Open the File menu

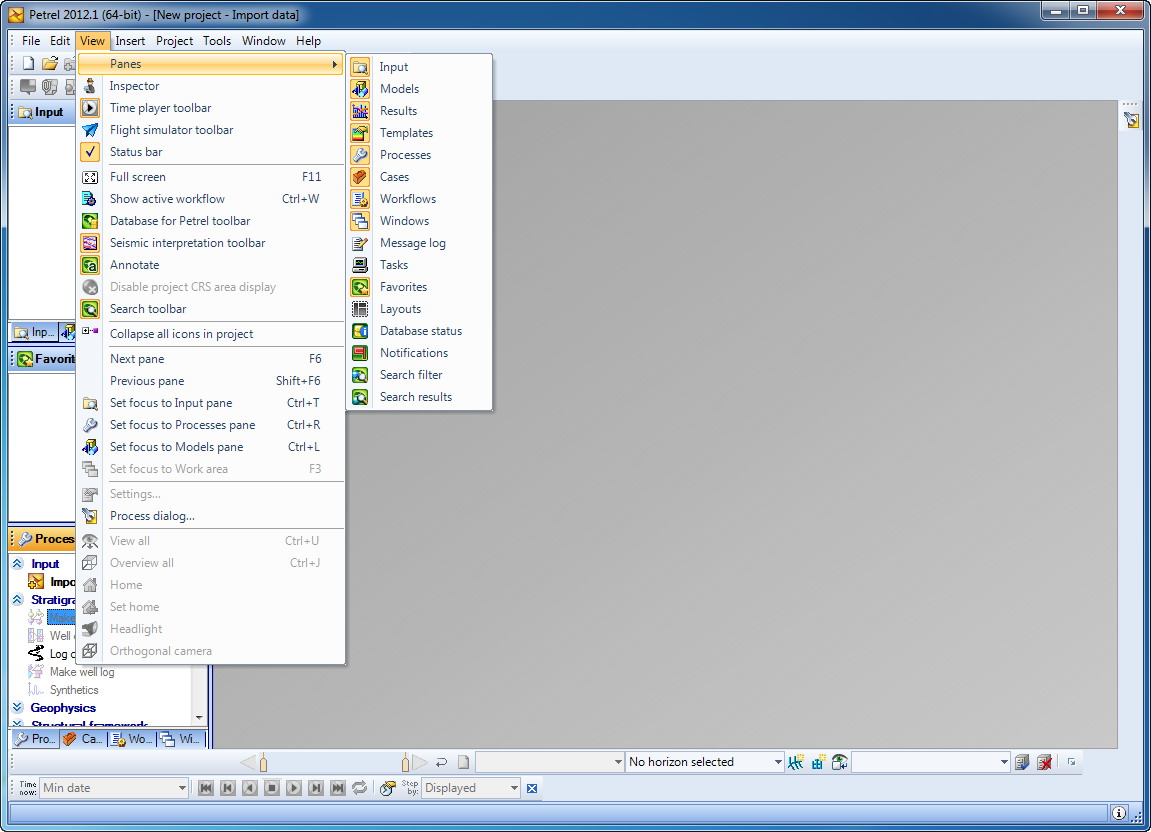point(31,41)
